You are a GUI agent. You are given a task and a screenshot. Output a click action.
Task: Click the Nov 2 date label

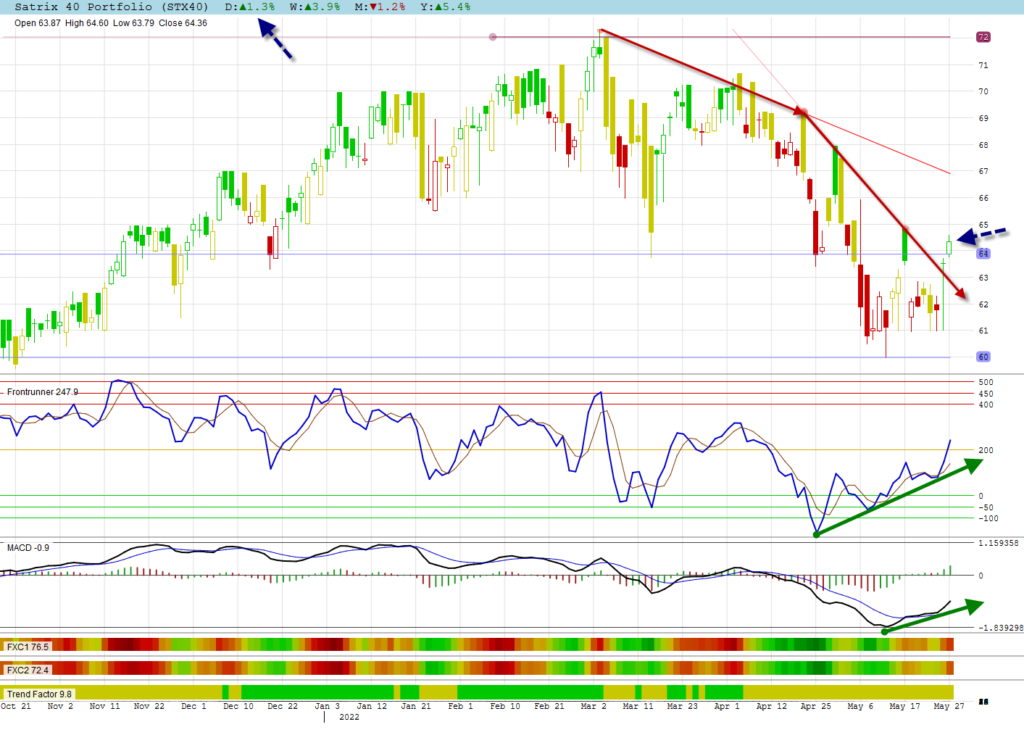click(61, 706)
